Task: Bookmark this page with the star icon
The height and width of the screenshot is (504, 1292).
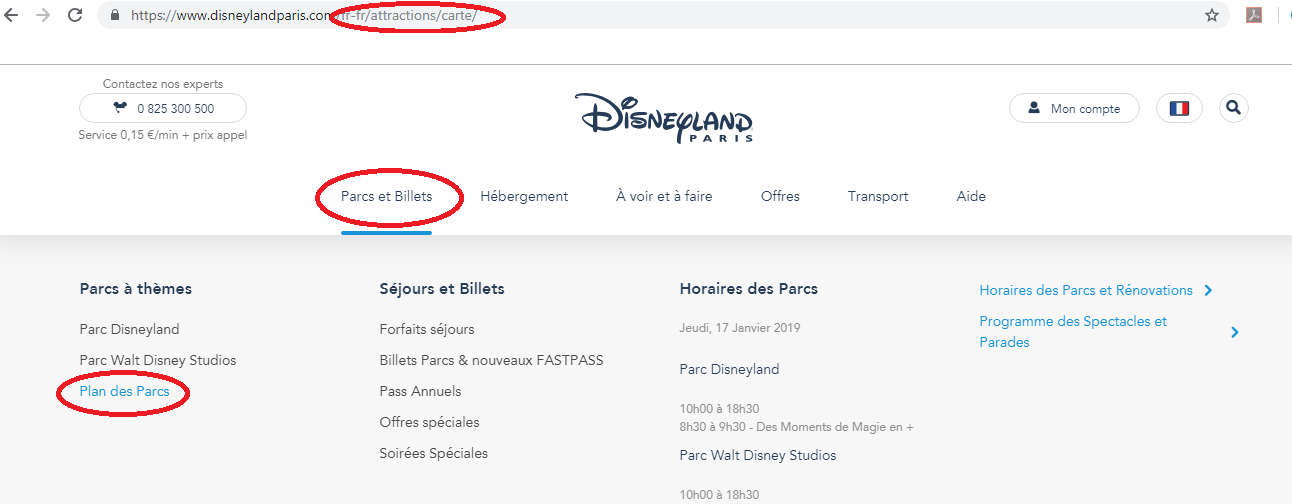Action: tap(1212, 15)
